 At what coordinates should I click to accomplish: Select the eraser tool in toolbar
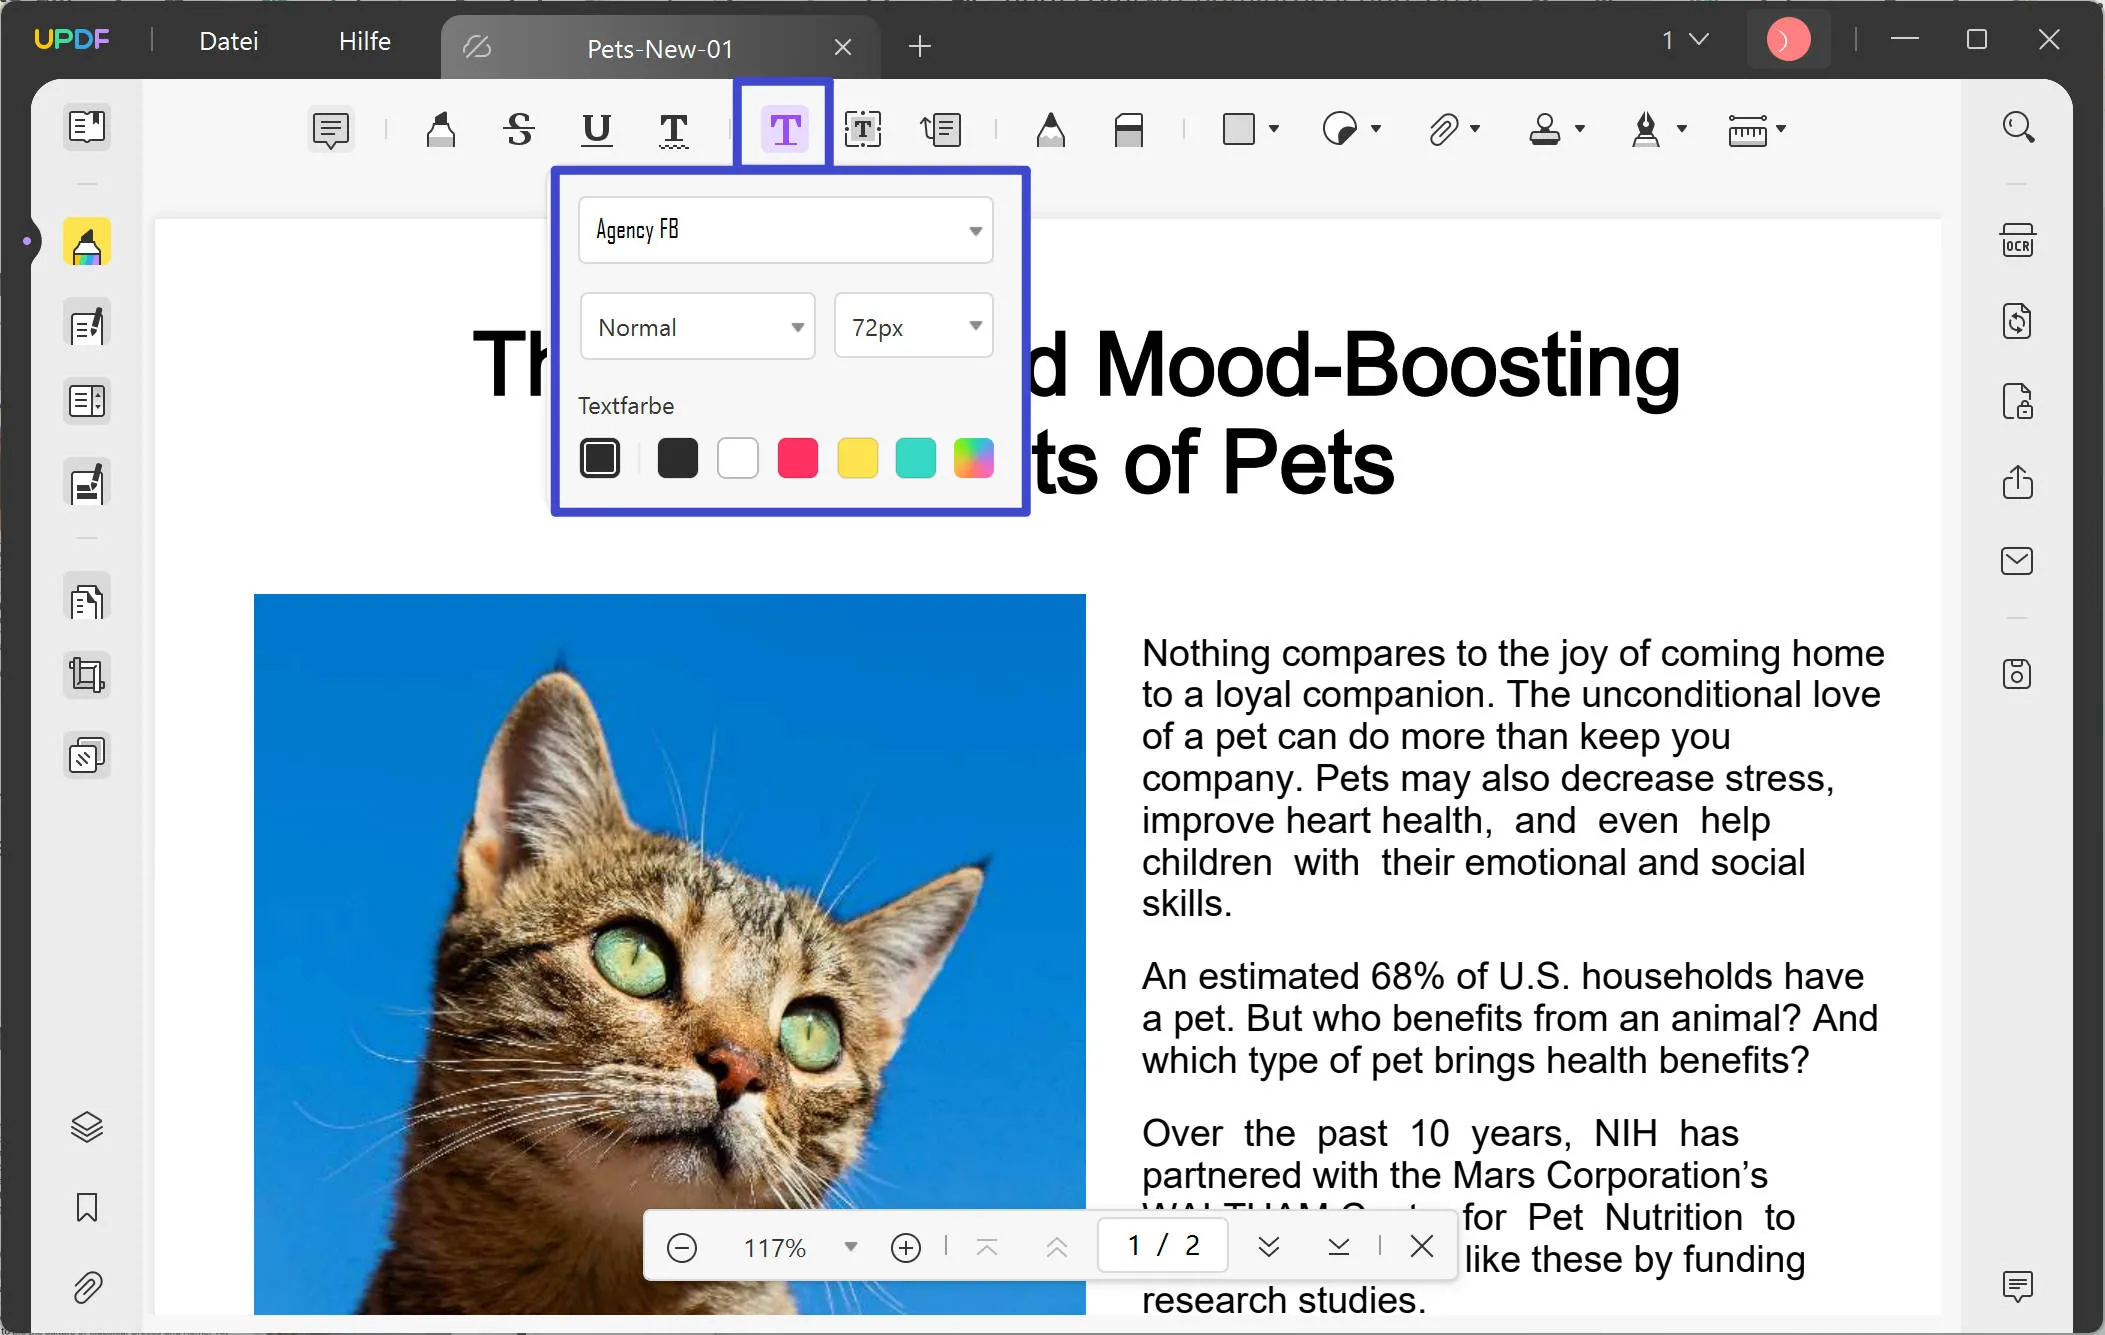pyautogui.click(x=1128, y=129)
